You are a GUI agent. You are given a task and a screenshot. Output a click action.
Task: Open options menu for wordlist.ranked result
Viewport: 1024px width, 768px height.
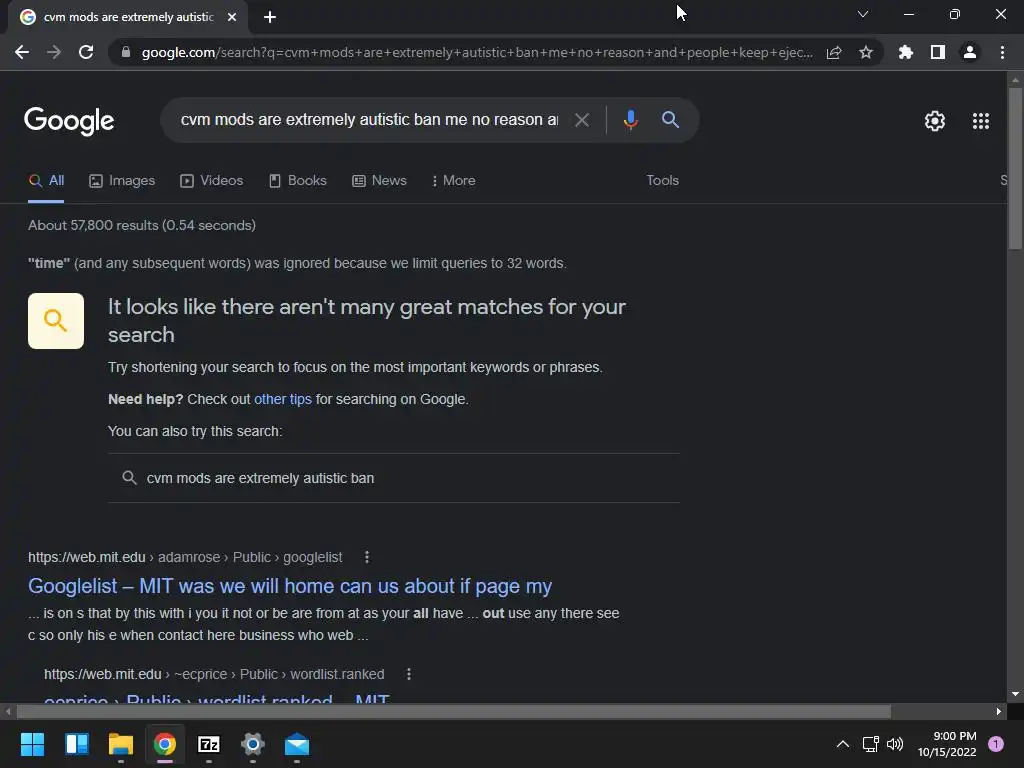pyautogui.click(x=409, y=674)
